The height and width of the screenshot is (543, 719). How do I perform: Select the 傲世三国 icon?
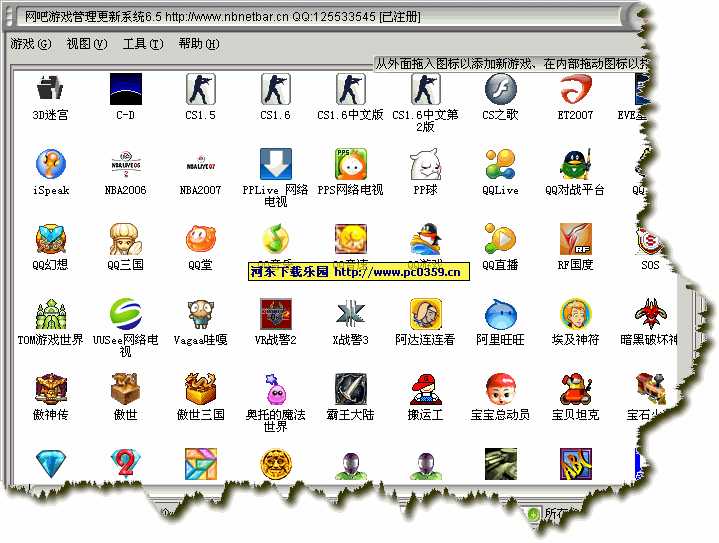200,389
